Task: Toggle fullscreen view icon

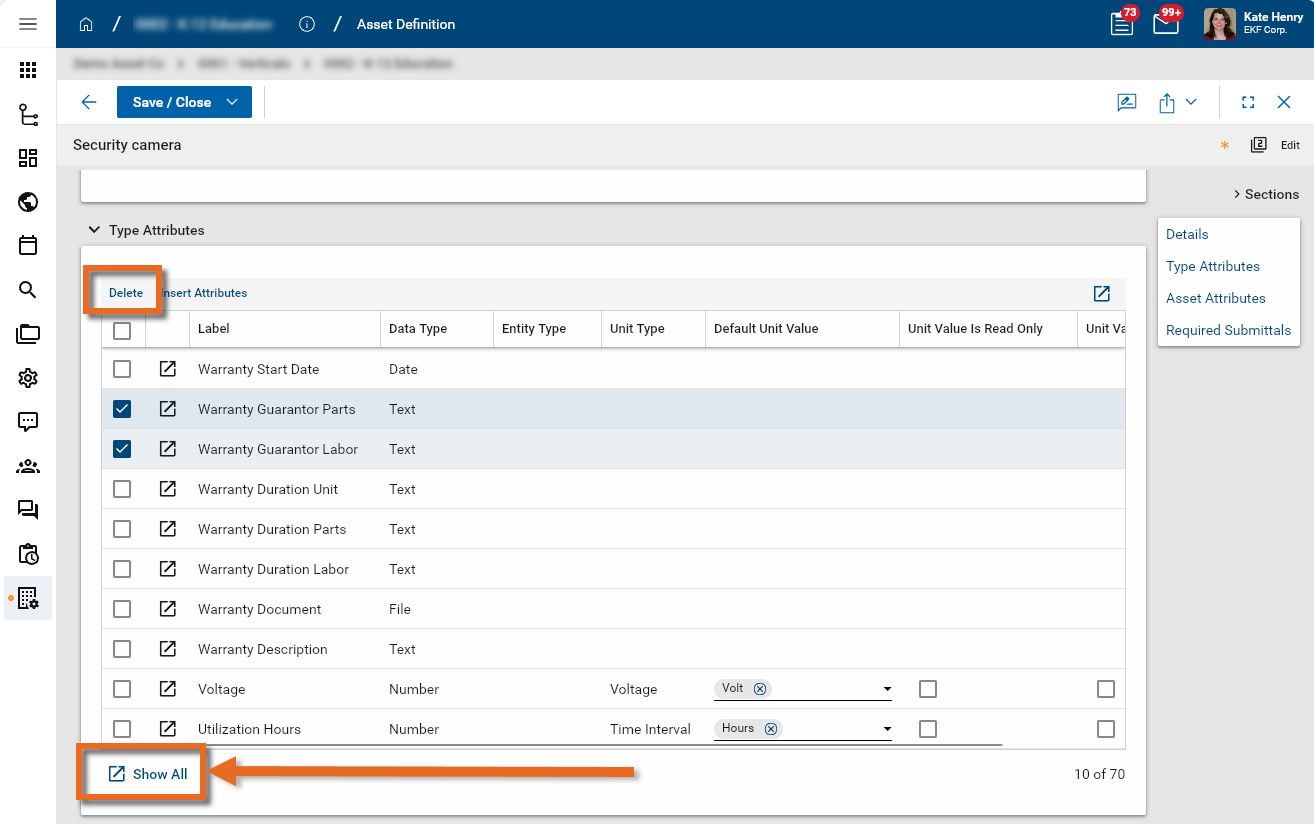Action: 1248,102
